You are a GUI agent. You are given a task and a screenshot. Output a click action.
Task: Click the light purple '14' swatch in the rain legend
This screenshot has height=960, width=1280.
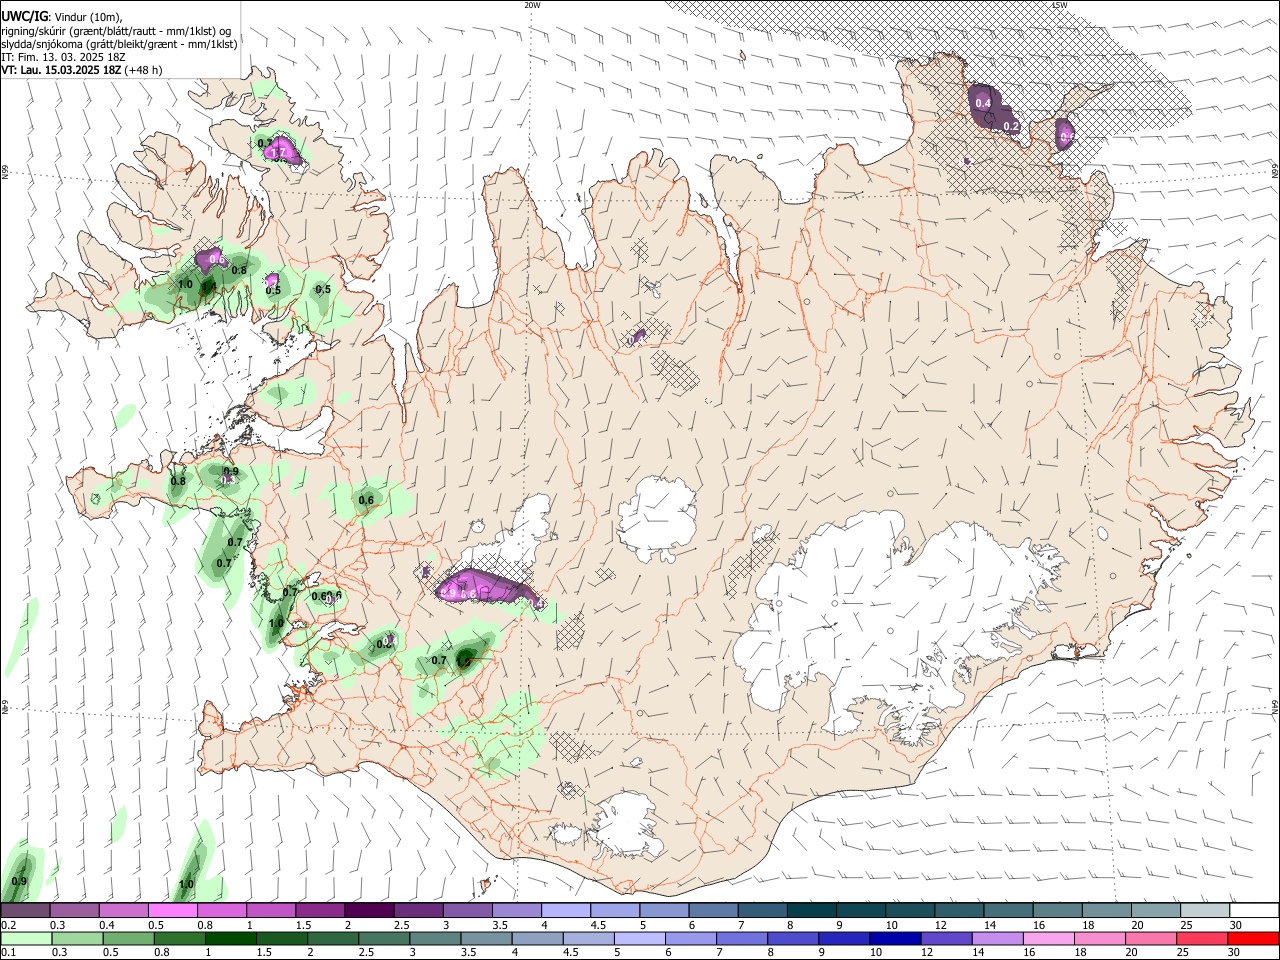point(996,938)
